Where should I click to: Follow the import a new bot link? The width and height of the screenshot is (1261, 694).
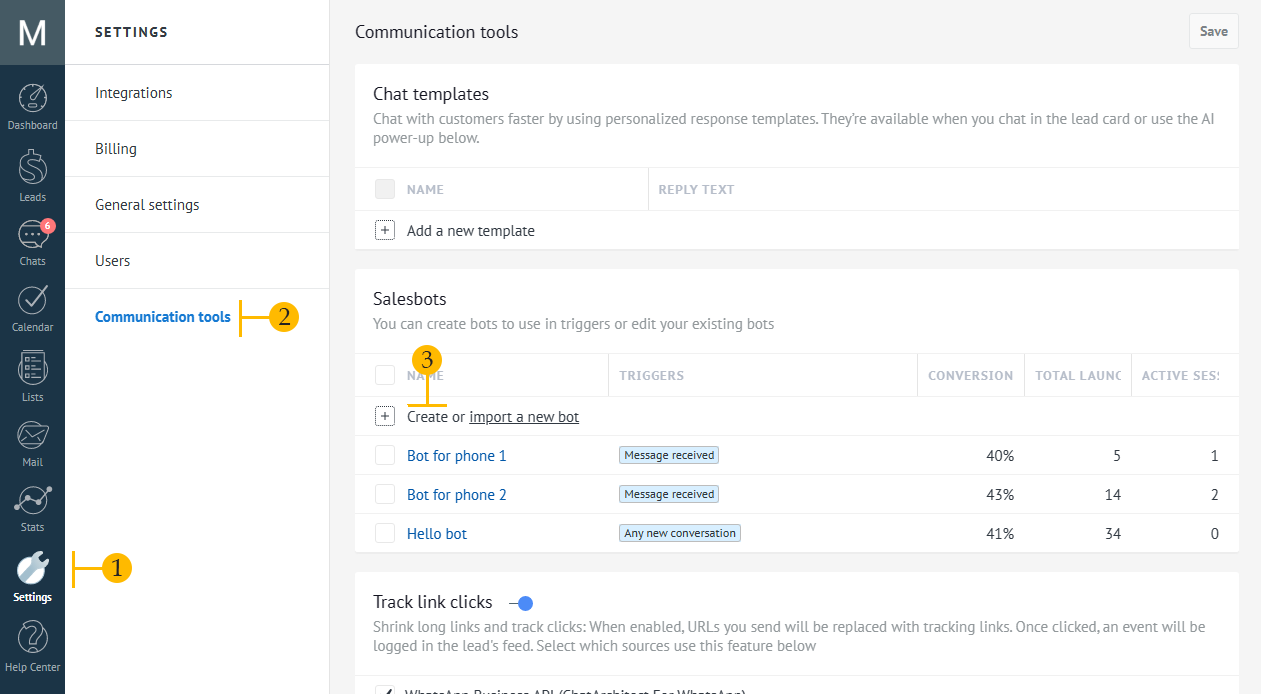524,417
